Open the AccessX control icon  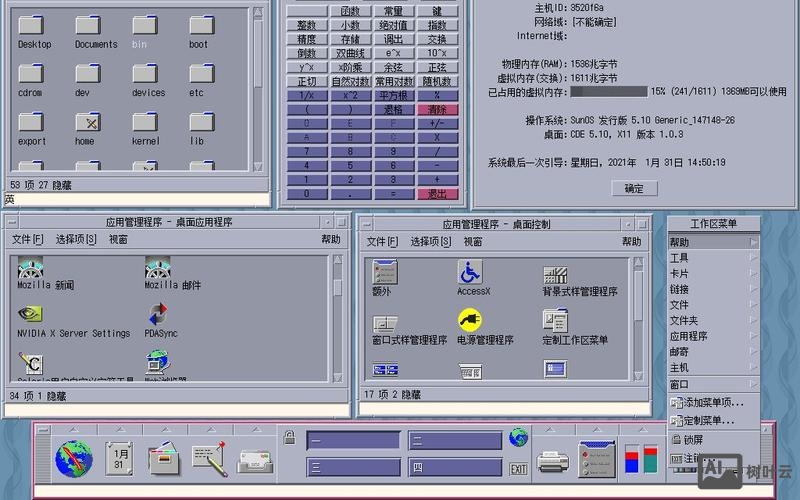coord(470,271)
